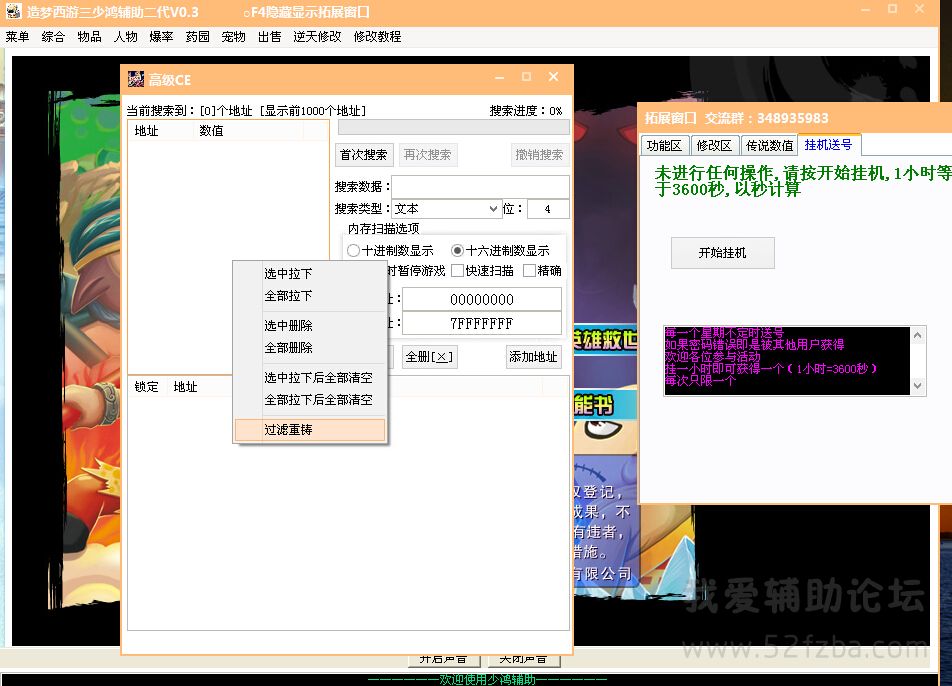Click start address field 00000000
This screenshot has height=686, width=952.
tap(481, 299)
